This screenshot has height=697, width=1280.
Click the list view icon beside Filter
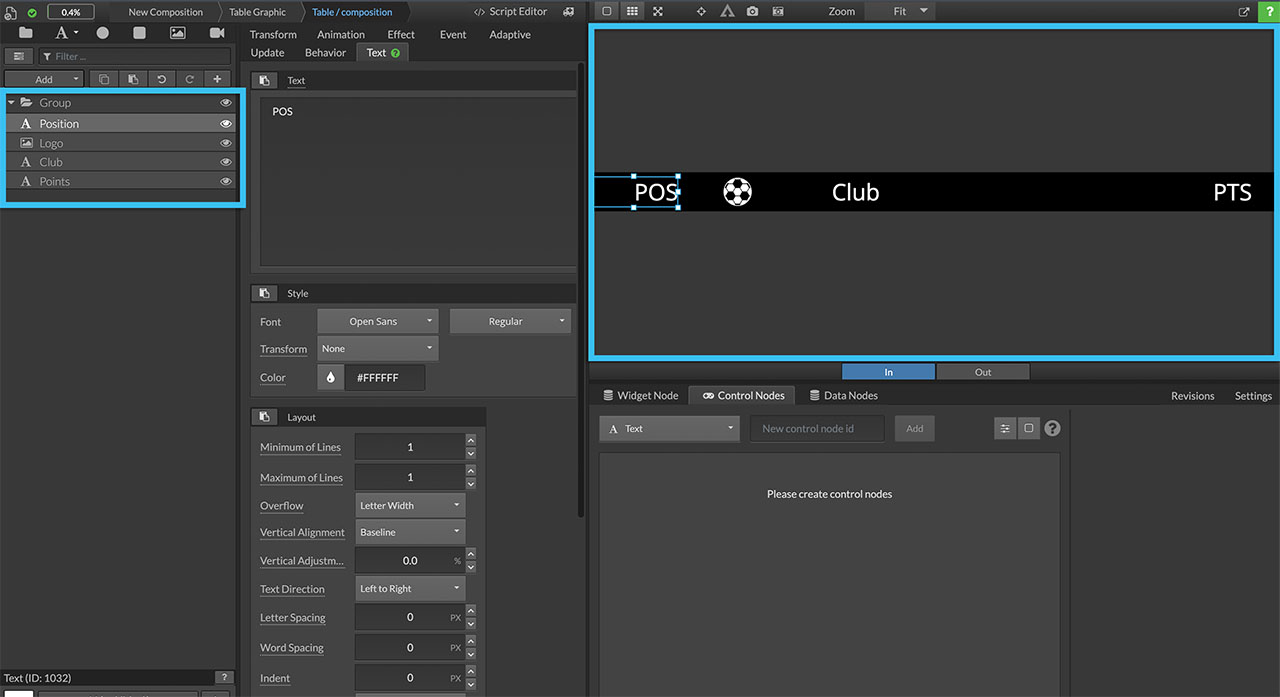coord(19,57)
